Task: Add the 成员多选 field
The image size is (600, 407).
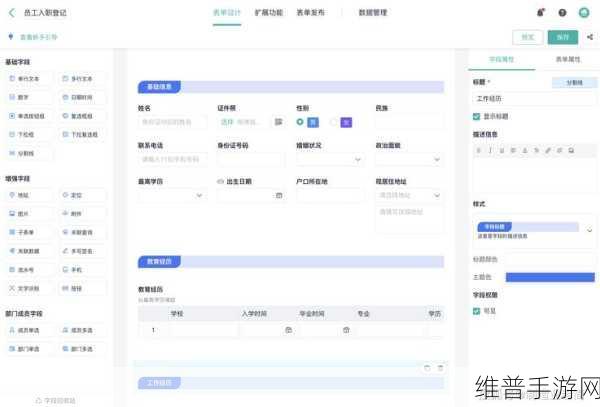Action: pos(82,330)
